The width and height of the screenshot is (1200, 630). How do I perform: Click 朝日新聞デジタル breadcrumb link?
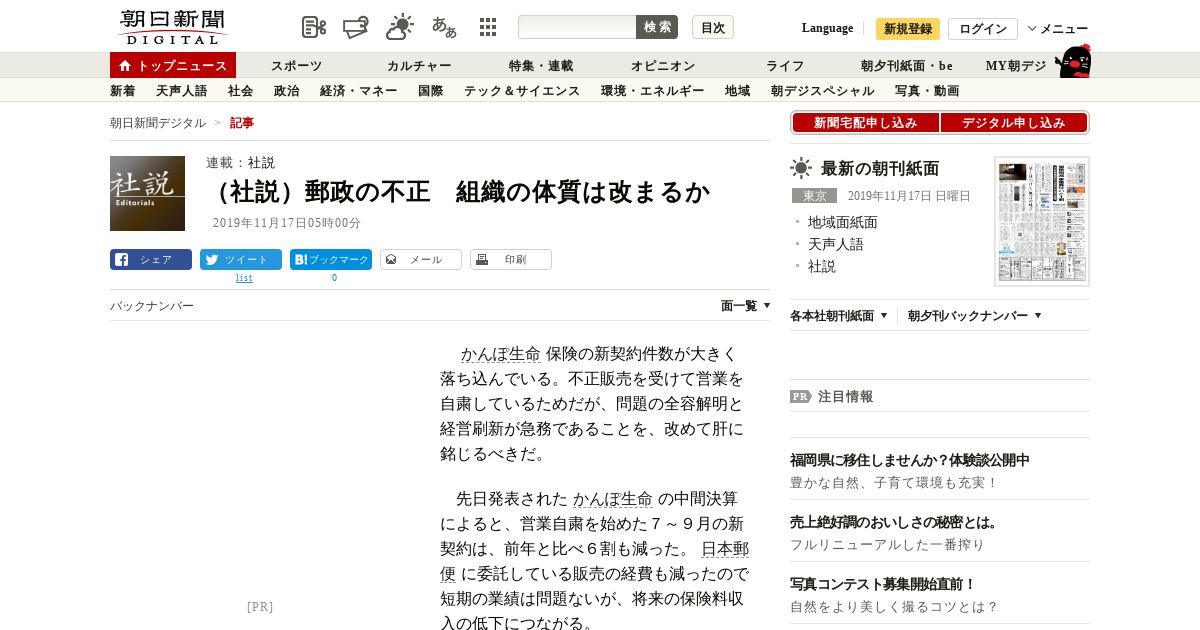click(x=158, y=123)
